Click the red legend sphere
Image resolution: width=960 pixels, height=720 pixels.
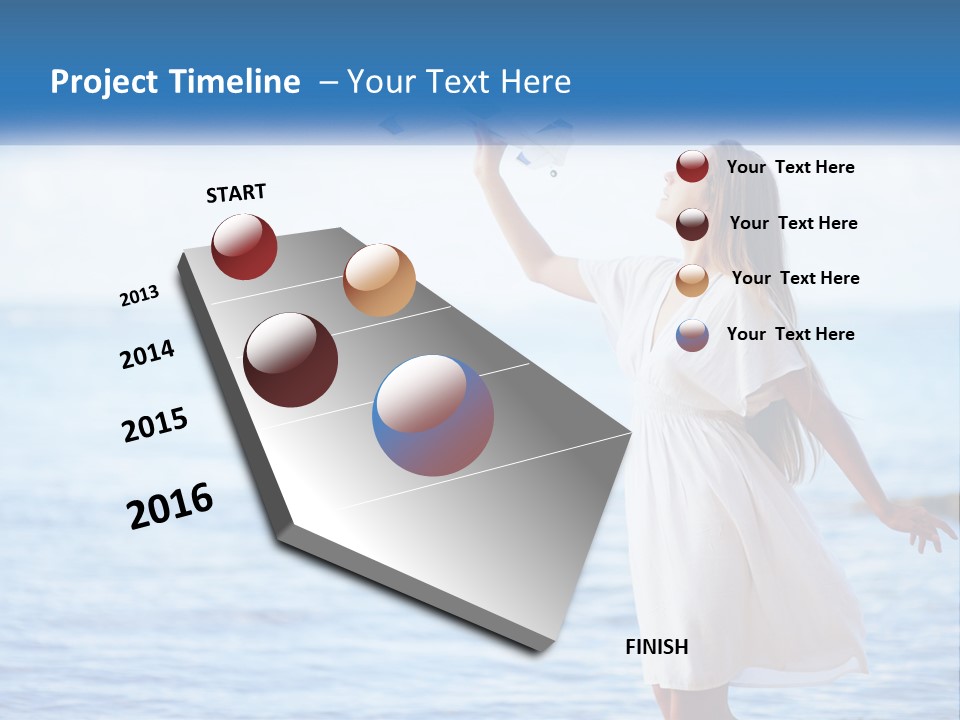coord(692,167)
